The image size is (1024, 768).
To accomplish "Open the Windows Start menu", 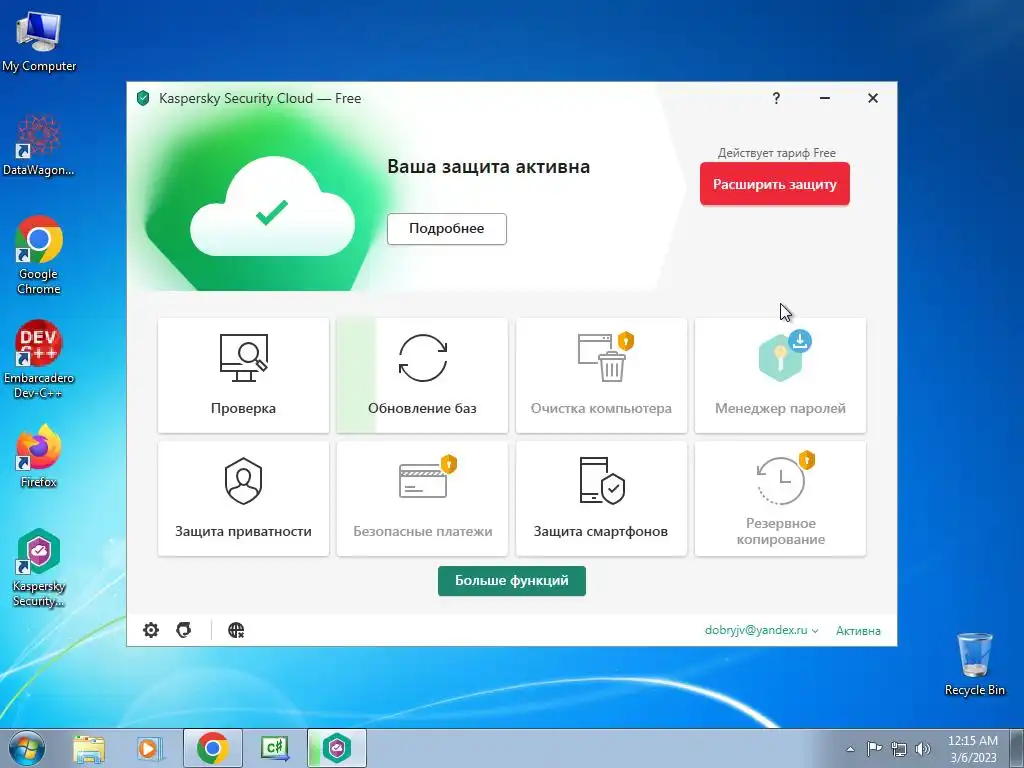I will (x=26, y=748).
